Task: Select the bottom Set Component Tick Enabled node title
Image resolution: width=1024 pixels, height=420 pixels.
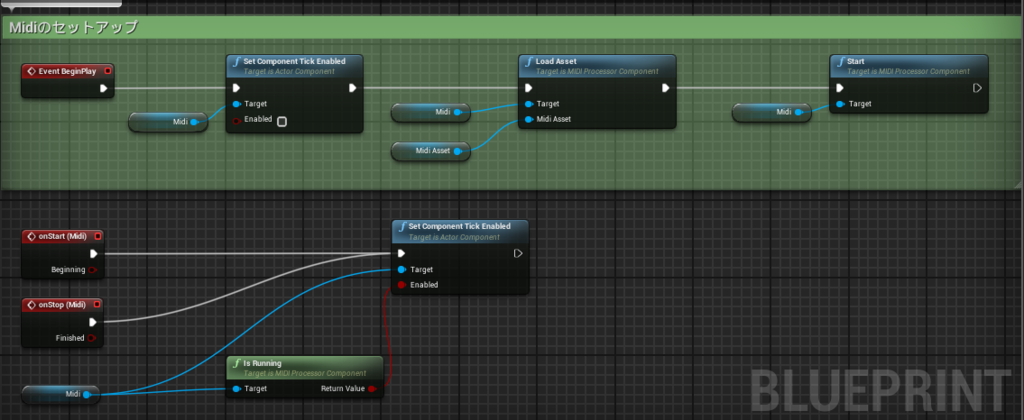Action: click(x=459, y=227)
